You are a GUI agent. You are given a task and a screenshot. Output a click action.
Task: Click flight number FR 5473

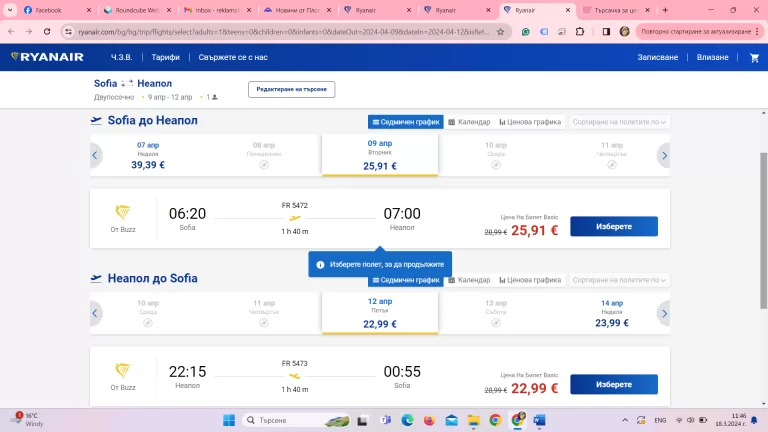pyautogui.click(x=295, y=363)
